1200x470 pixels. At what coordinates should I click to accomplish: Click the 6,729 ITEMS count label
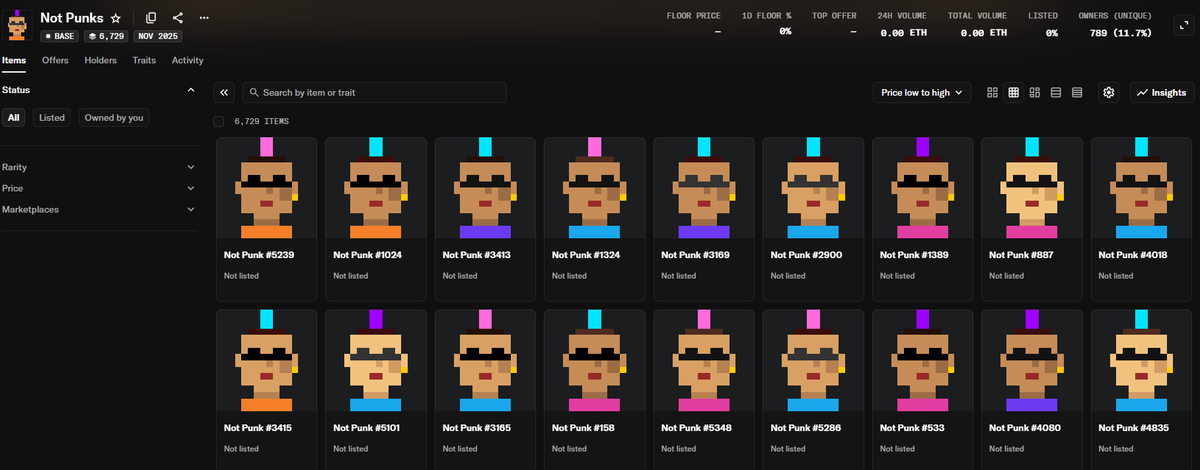click(x=261, y=121)
